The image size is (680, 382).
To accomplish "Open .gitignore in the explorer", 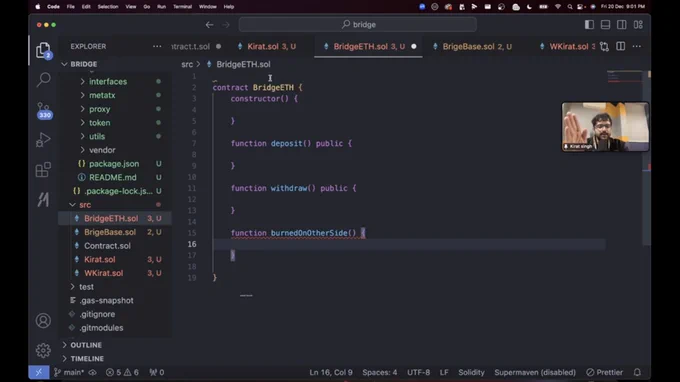I will pos(97,314).
